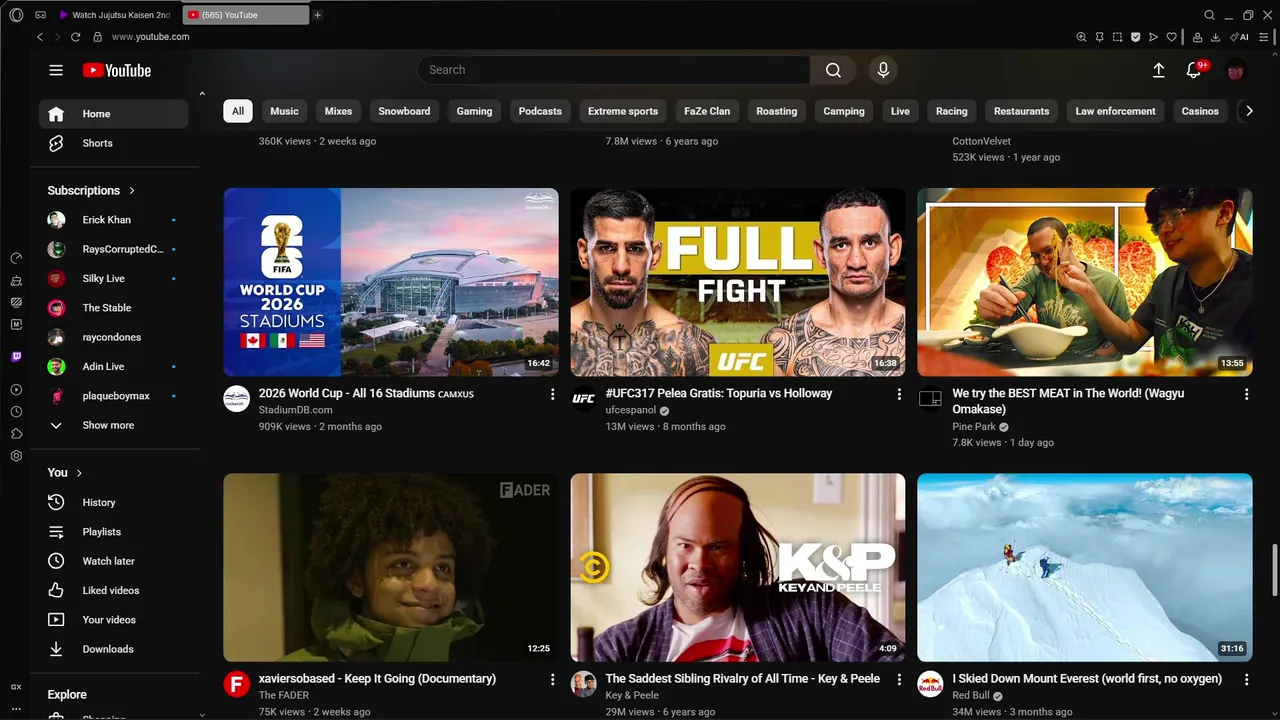The width and height of the screenshot is (1280, 720).
Task: Open Watch later in sidebar
Action: coord(113,561)
